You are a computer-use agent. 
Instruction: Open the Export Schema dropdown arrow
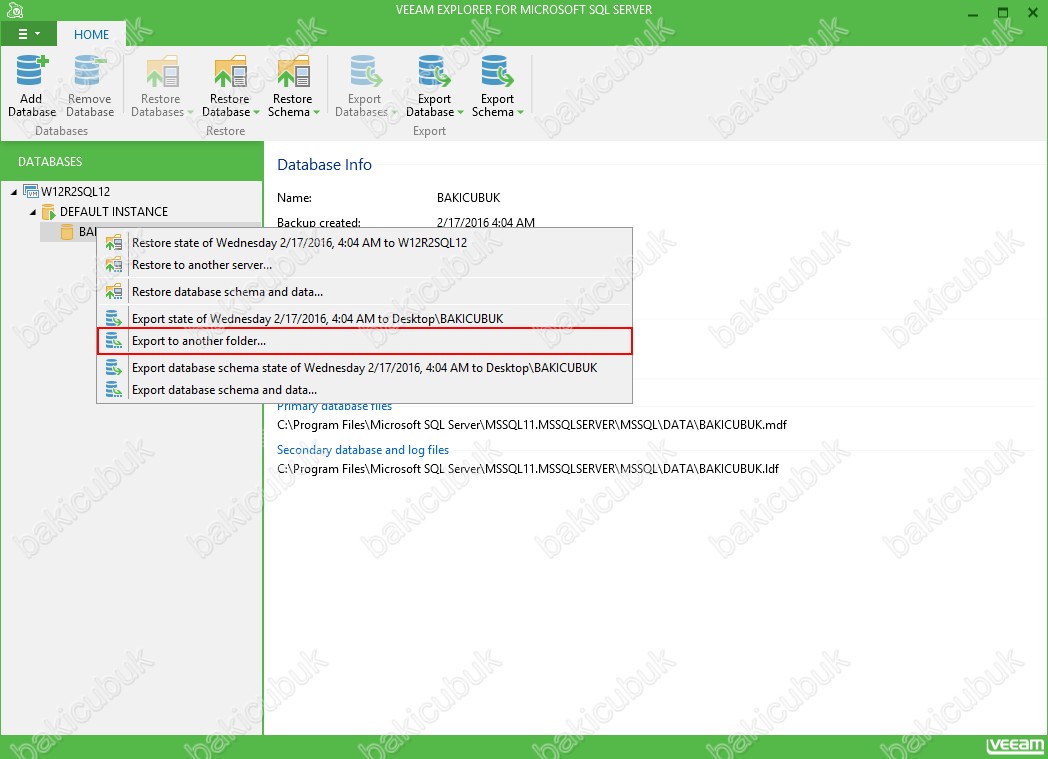click(x=520, y=112)
